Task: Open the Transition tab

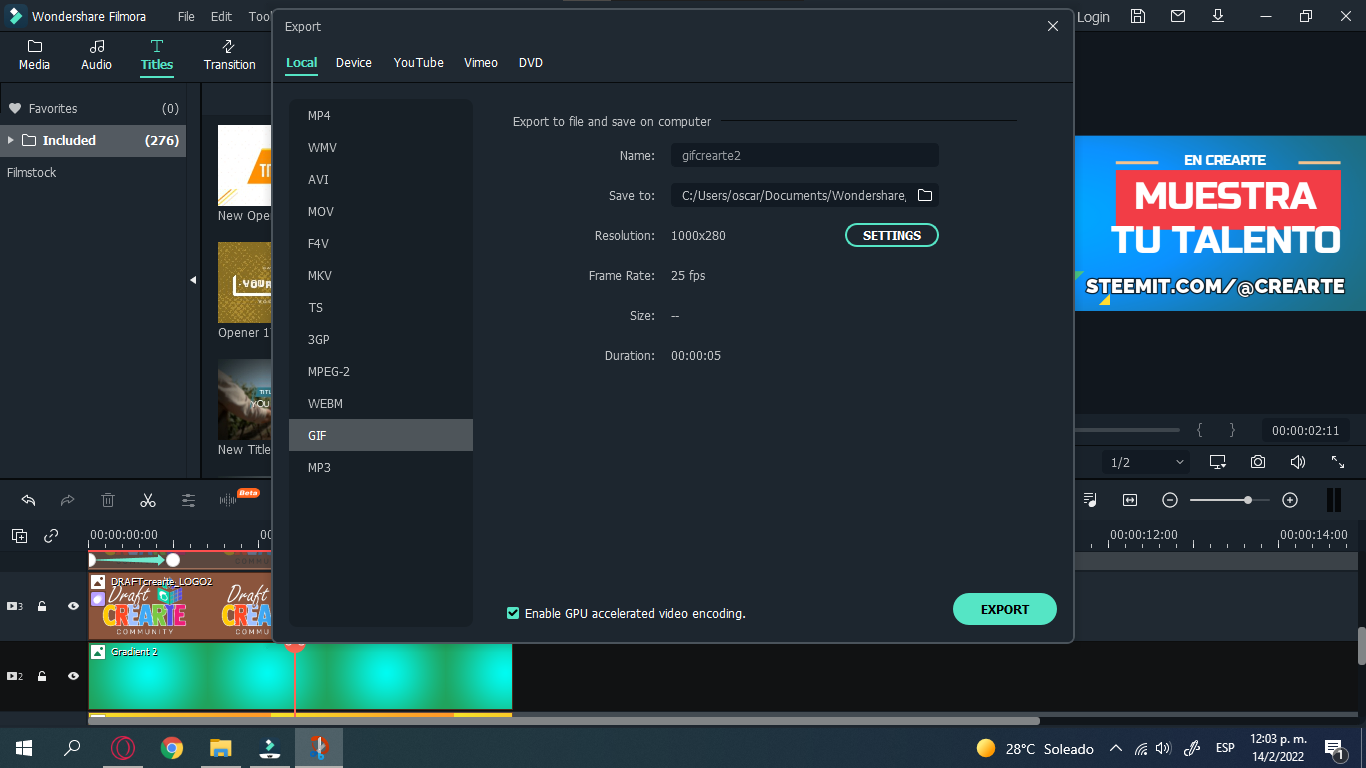Action: [x=229, y=55]
